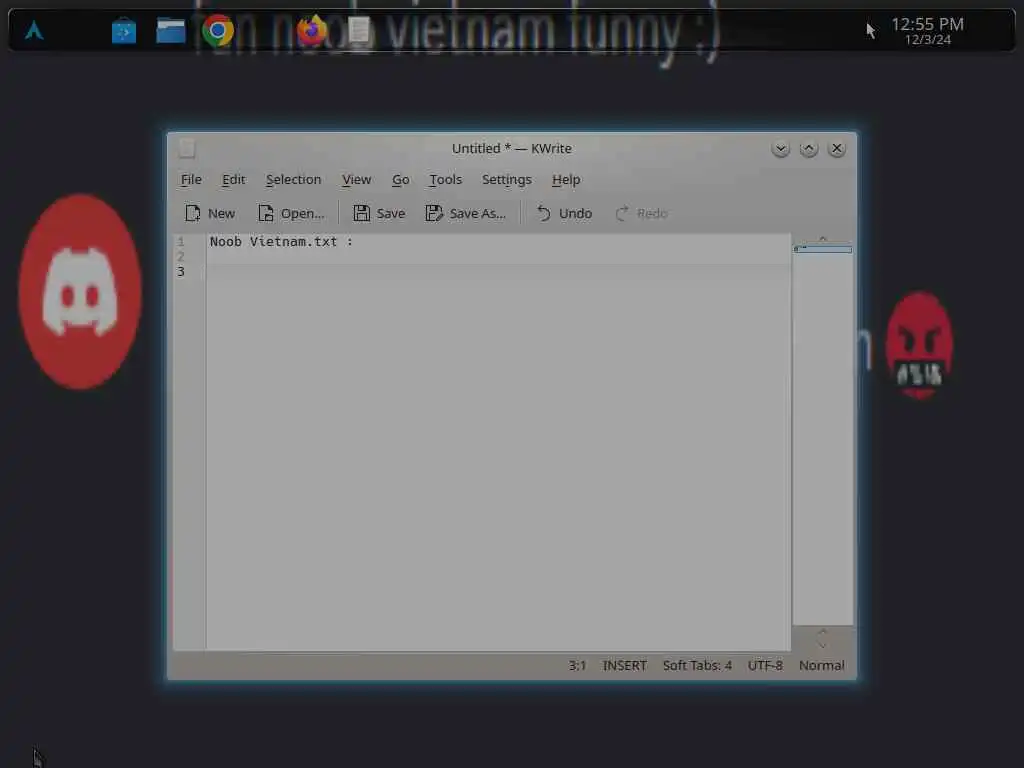Click line number 1 in the gutter
1024x768 pixels.
pyautogui.click(x=181, y=242)
